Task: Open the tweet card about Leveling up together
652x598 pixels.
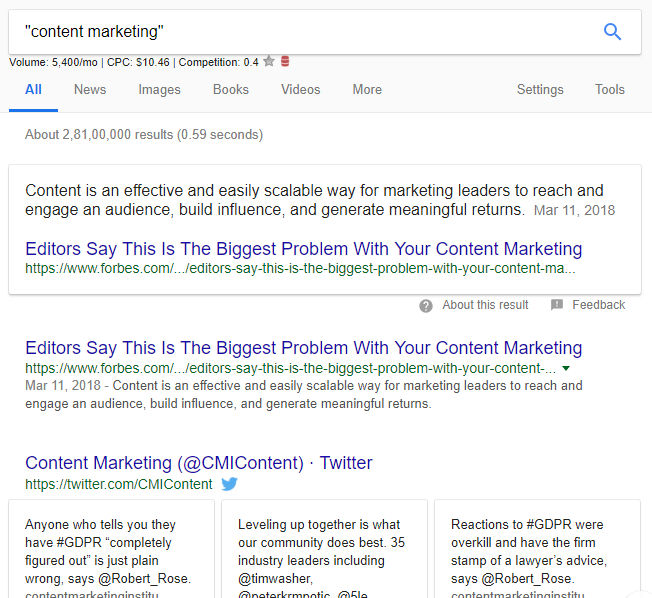Action: coord(324,550)
